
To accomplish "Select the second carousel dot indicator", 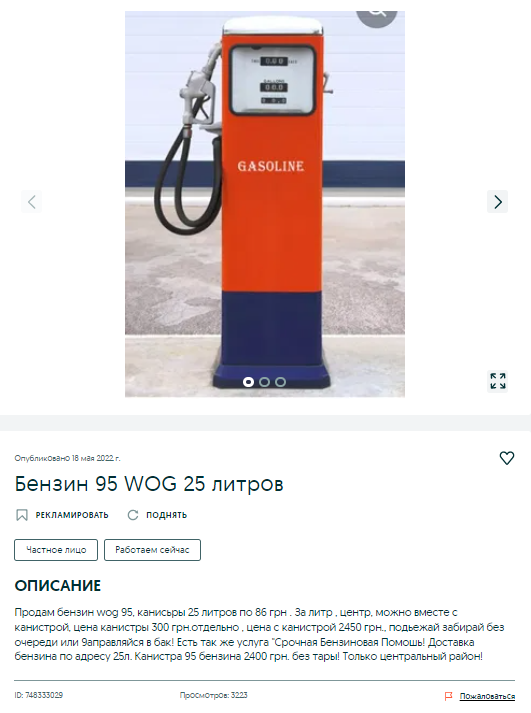I will click(264, 382).
